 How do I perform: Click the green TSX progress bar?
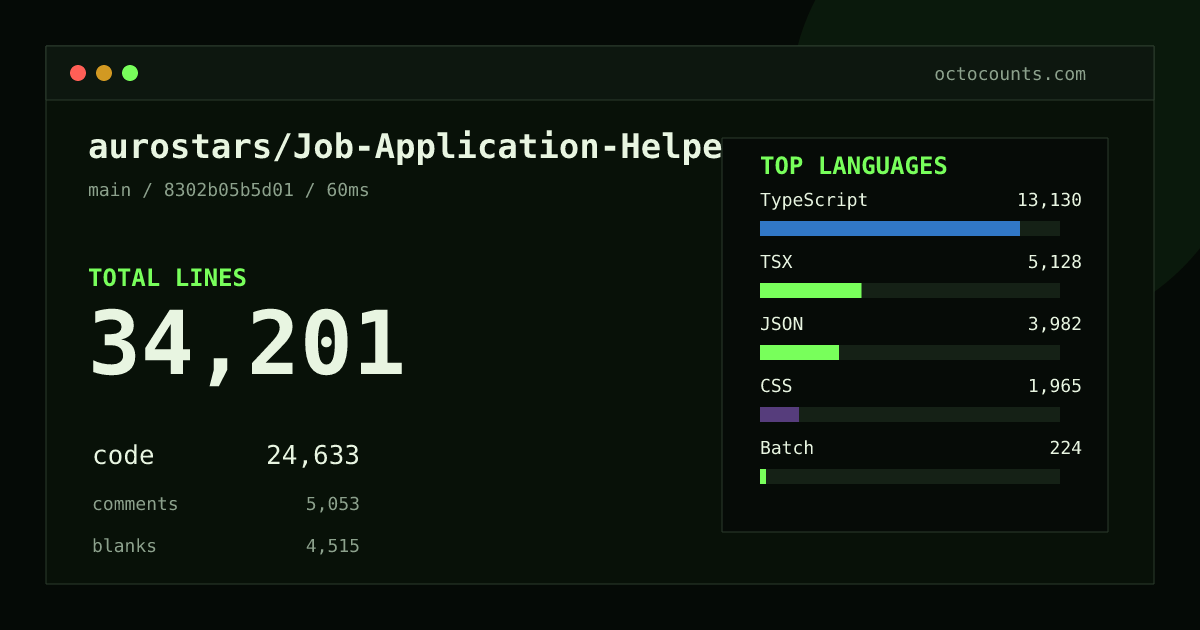810,290
